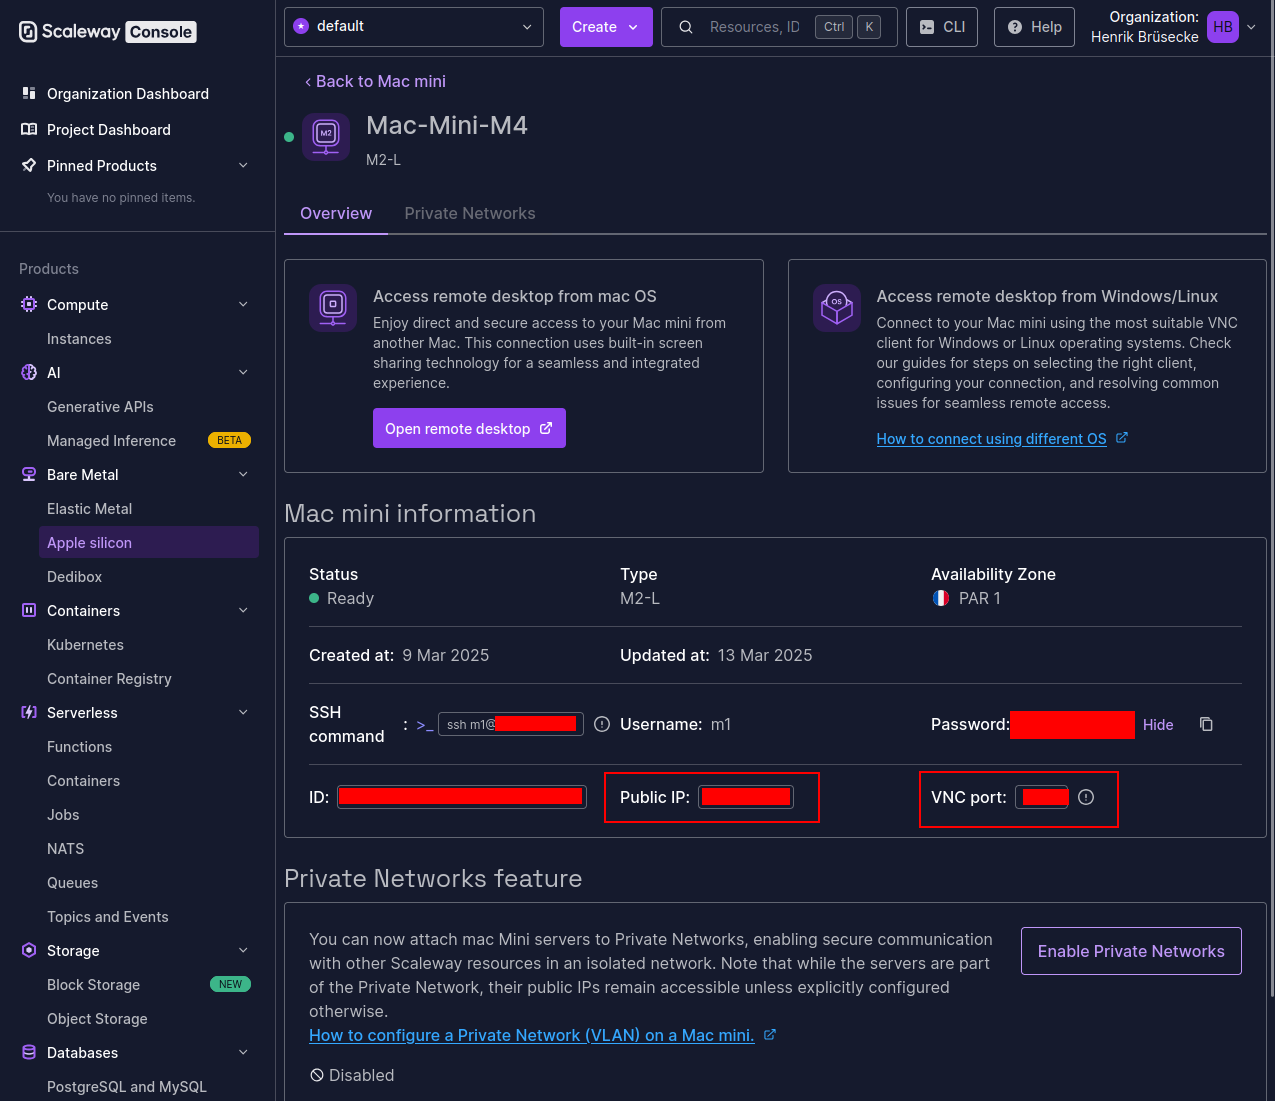
Task: Click the Project Dashboard icon
Action: coord(29,130)
